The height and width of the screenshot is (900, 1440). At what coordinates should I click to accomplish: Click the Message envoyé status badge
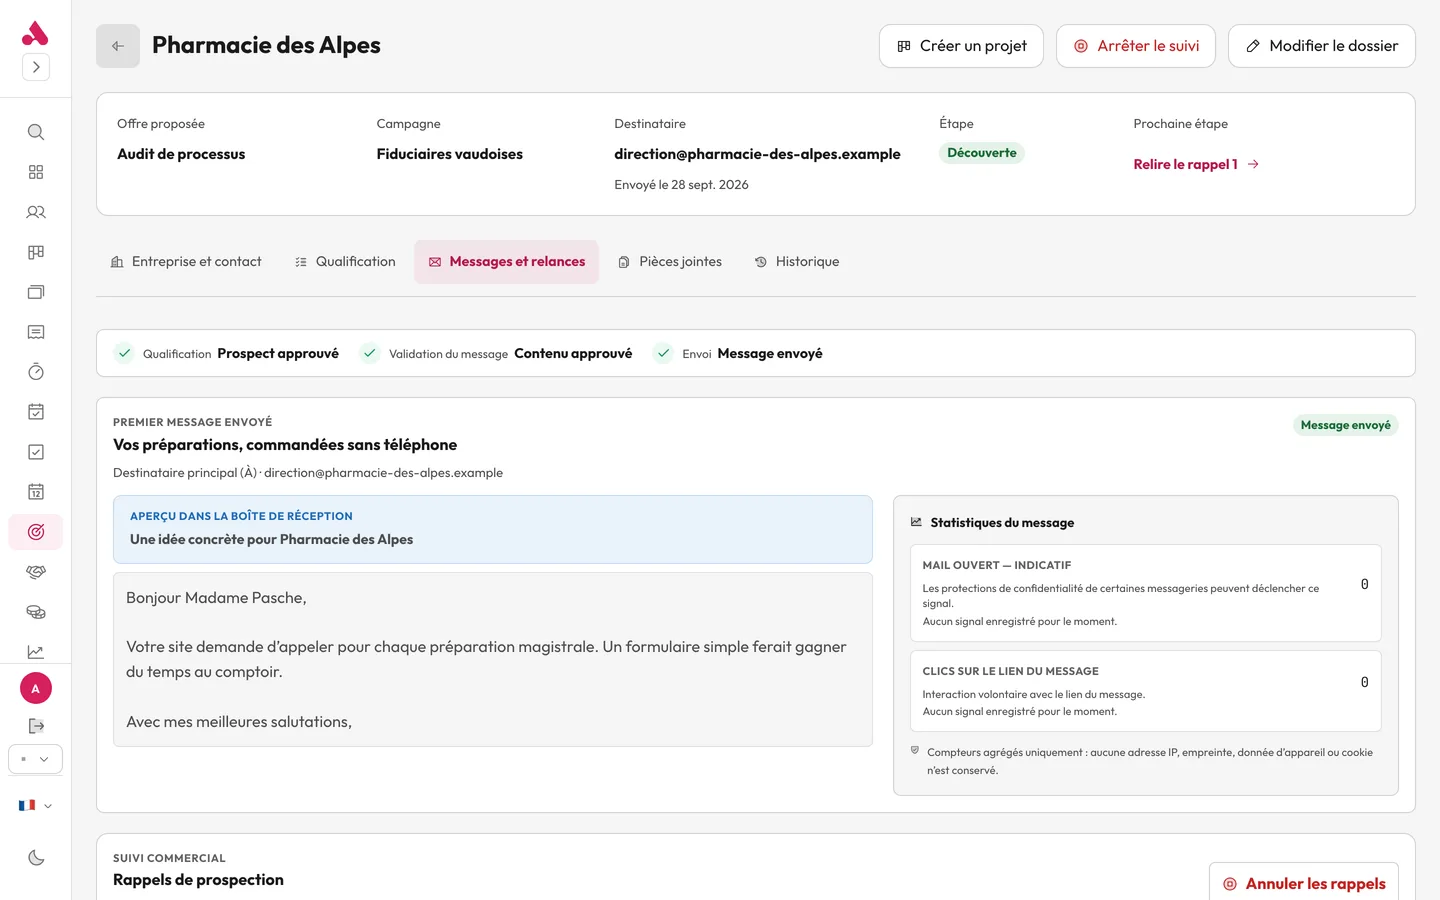(1346, 425)
